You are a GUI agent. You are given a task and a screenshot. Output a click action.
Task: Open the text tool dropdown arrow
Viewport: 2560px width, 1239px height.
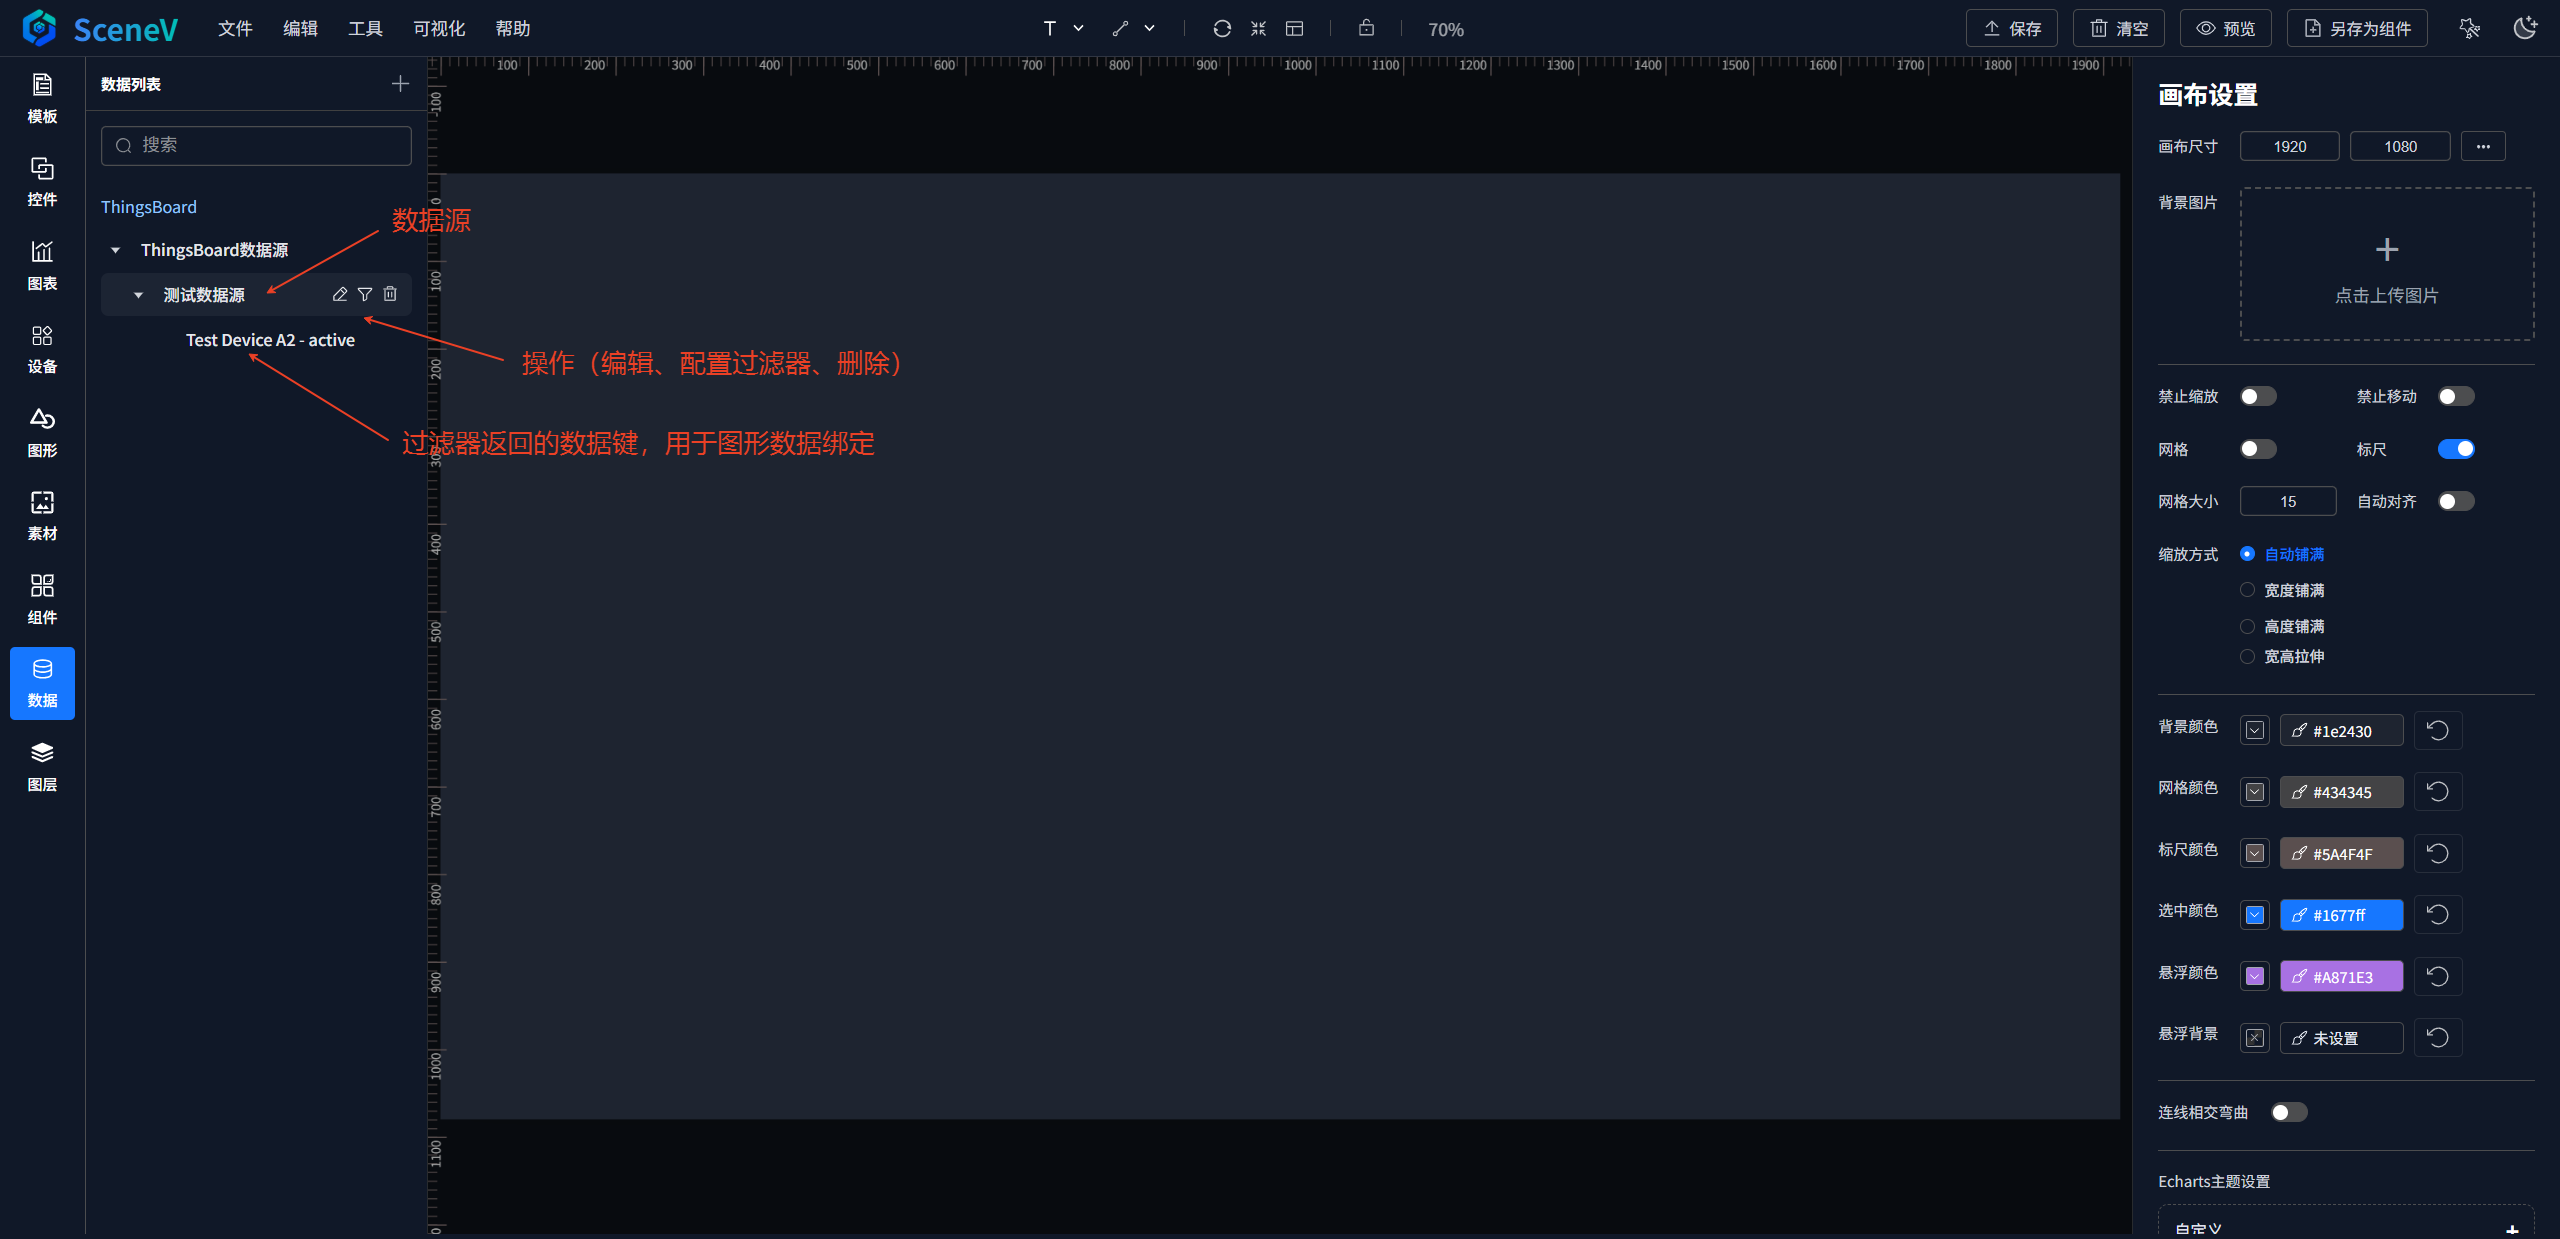(1078, 28)
